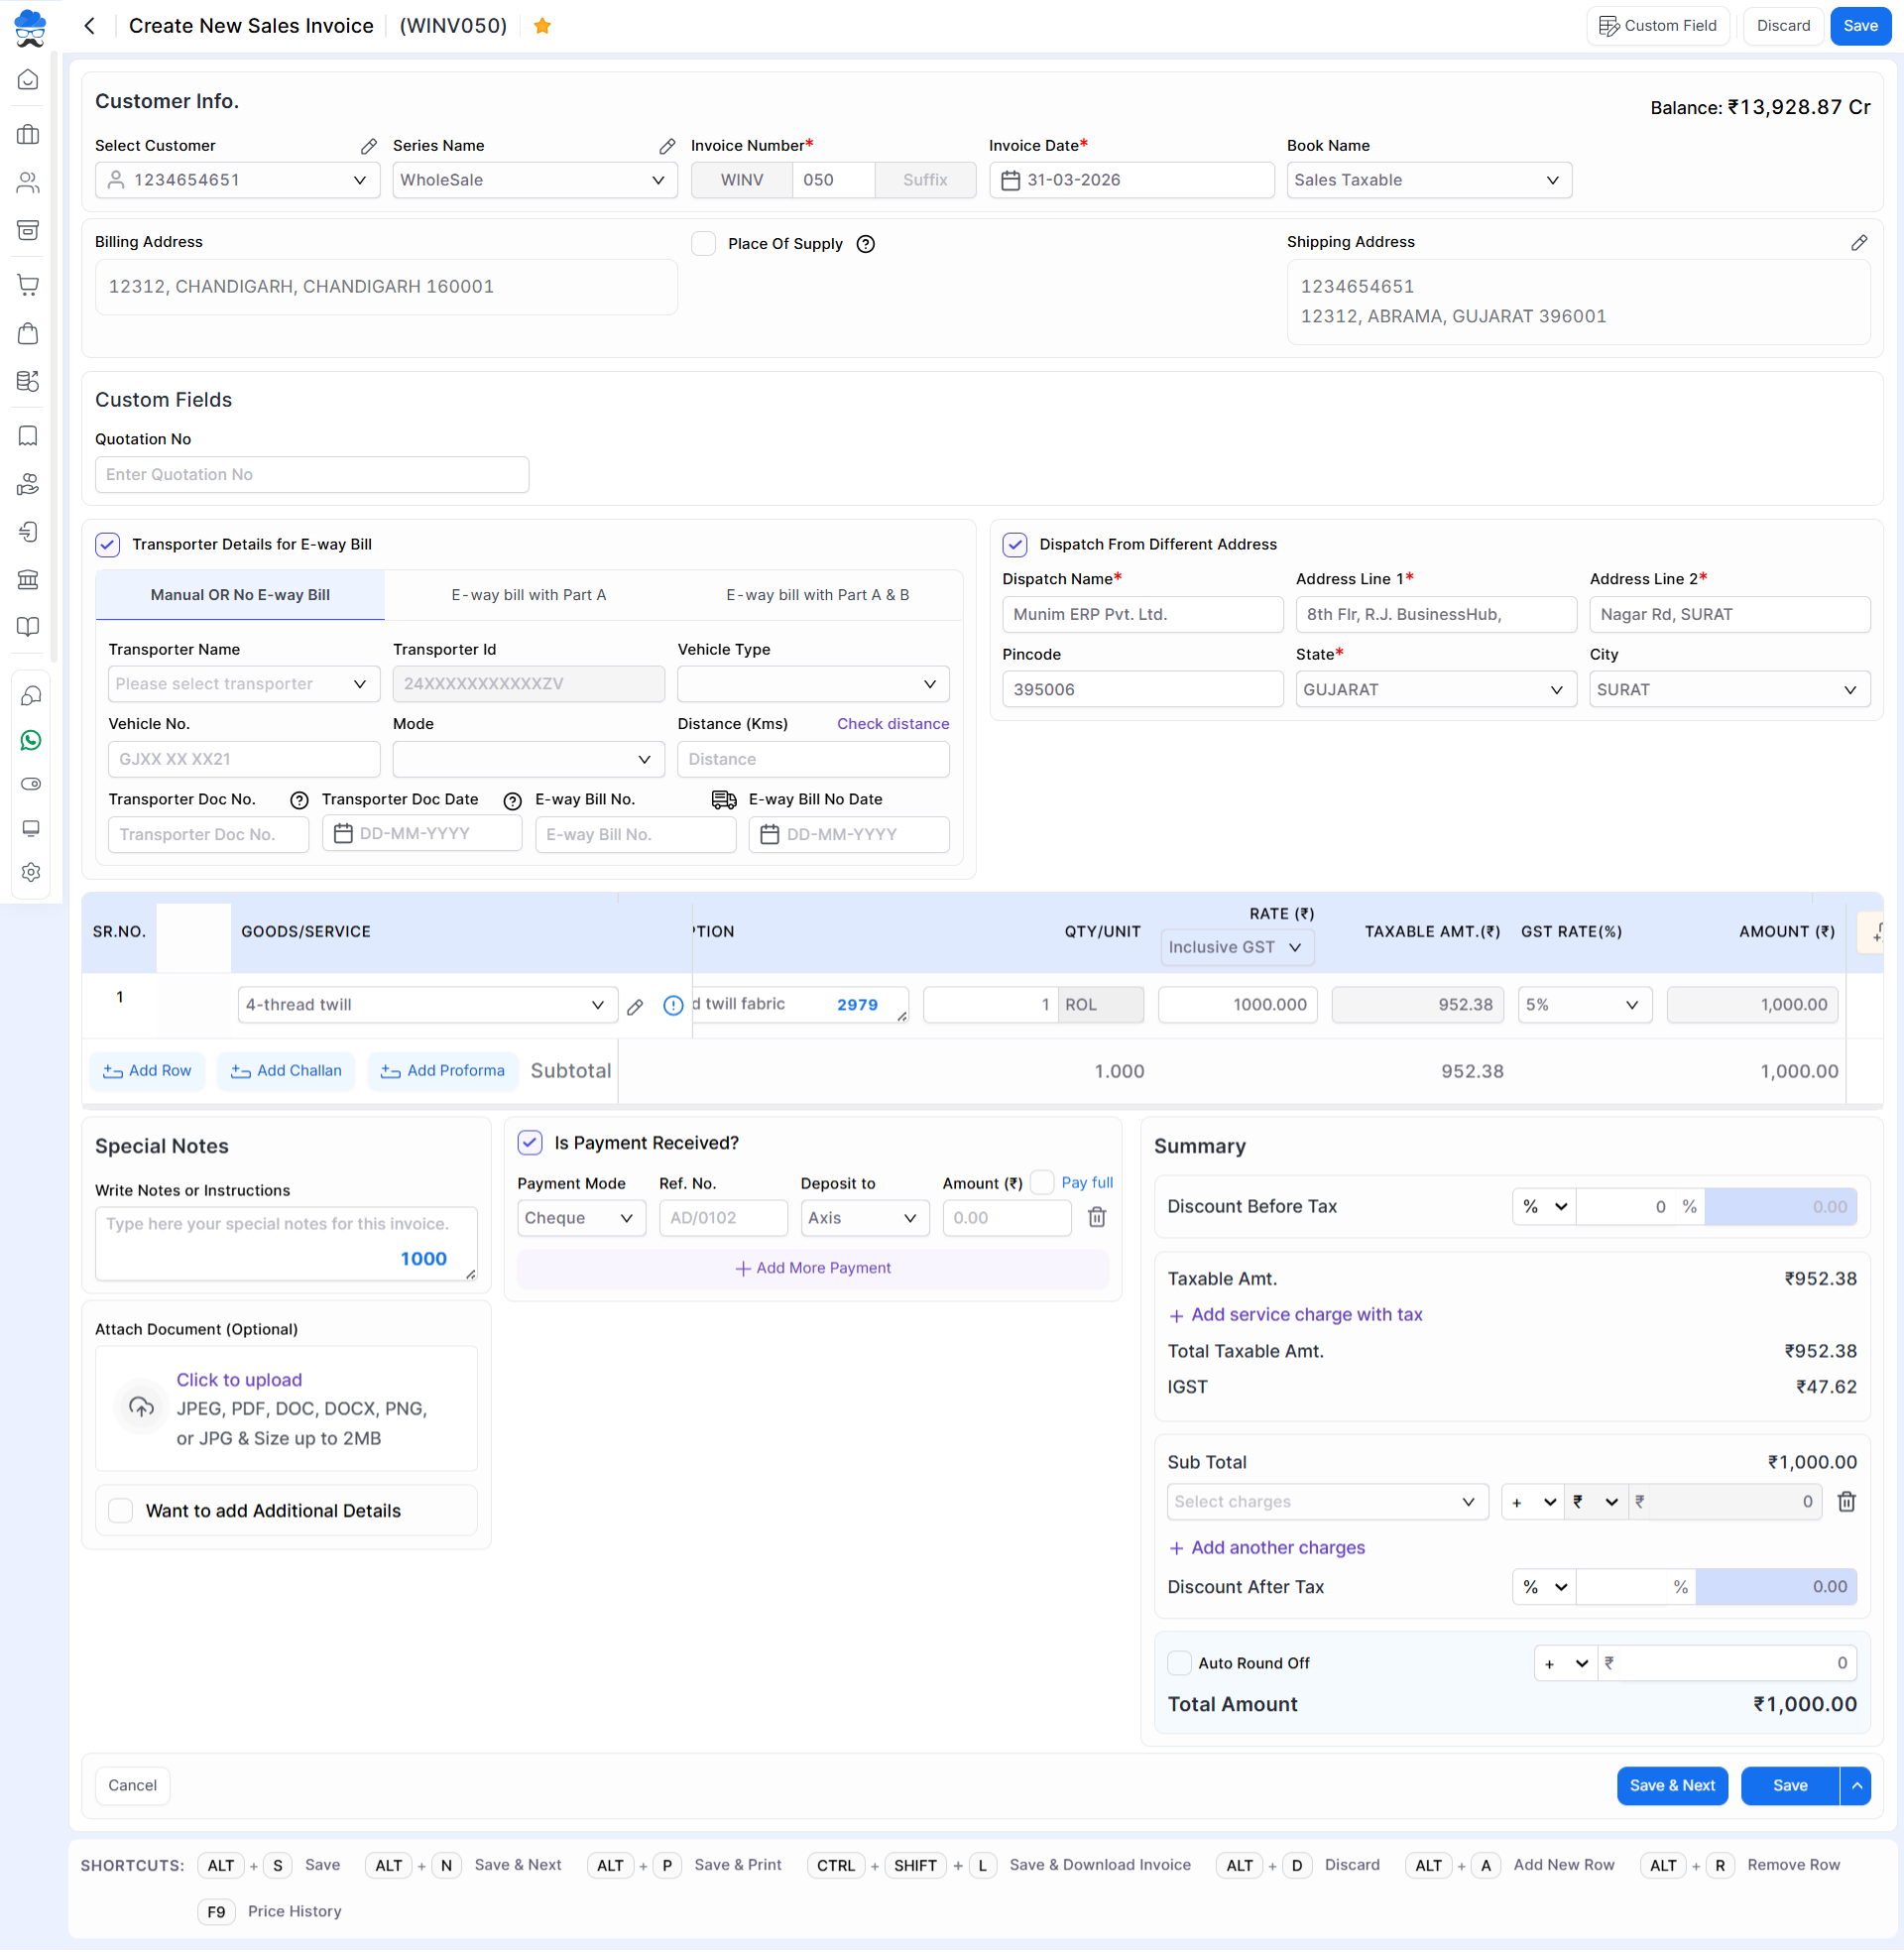Viewport: 1904px width, 1952px height.
Task: Click the Place Of Supply help icon
Action: (866, 244)
